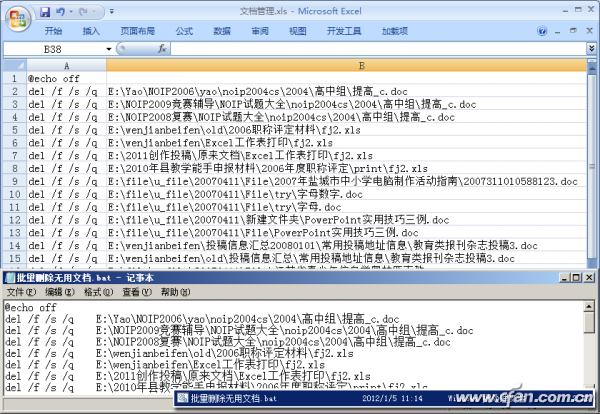Open the 视图 ribbon tab
The width and height of the screenshot is (600, 414).
click(x=297, y=31)
